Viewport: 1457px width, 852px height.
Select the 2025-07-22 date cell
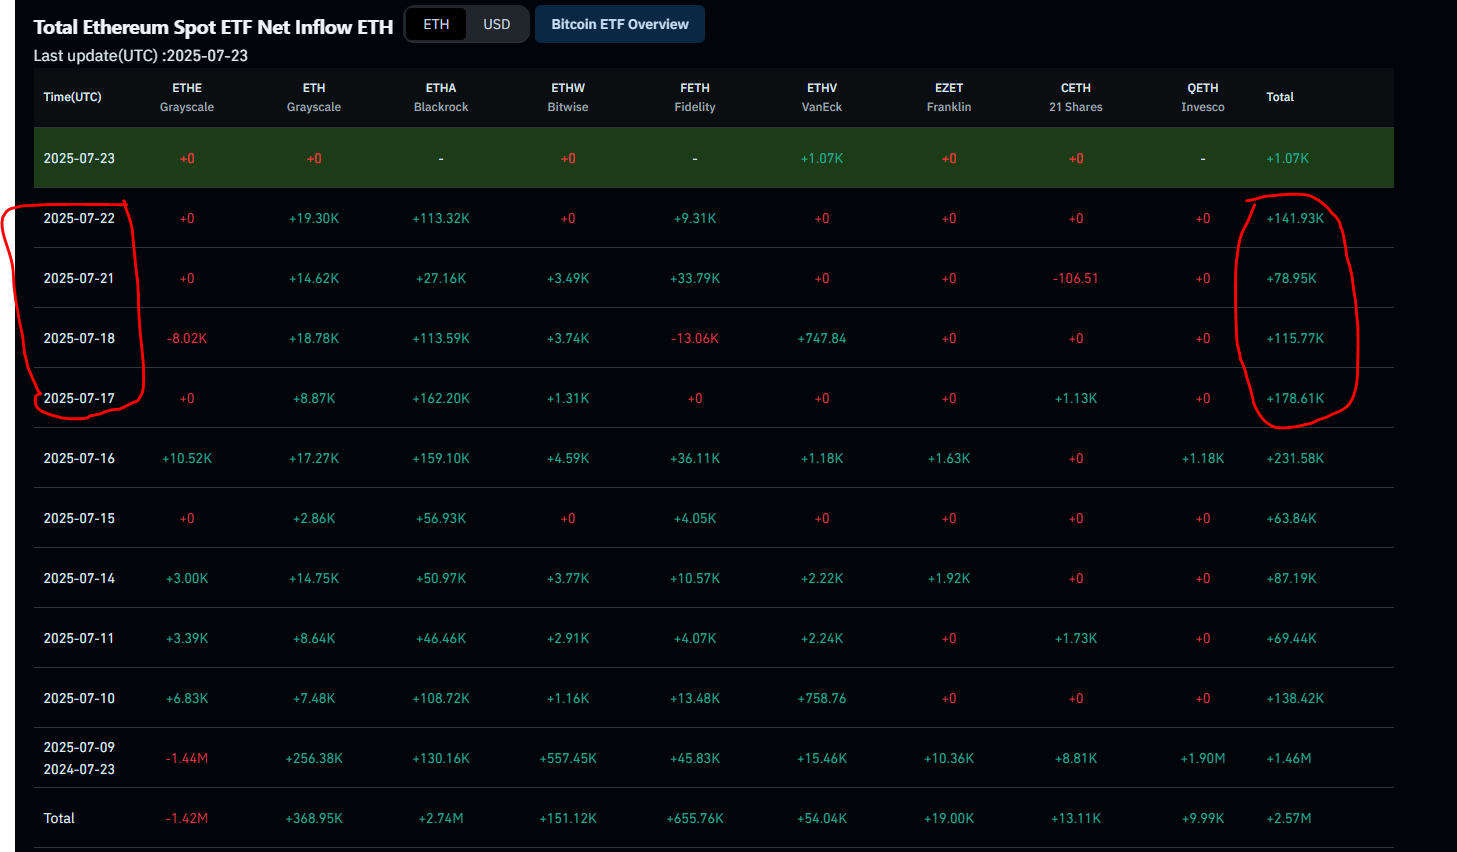pyautogui.click(x=79, y=218)
